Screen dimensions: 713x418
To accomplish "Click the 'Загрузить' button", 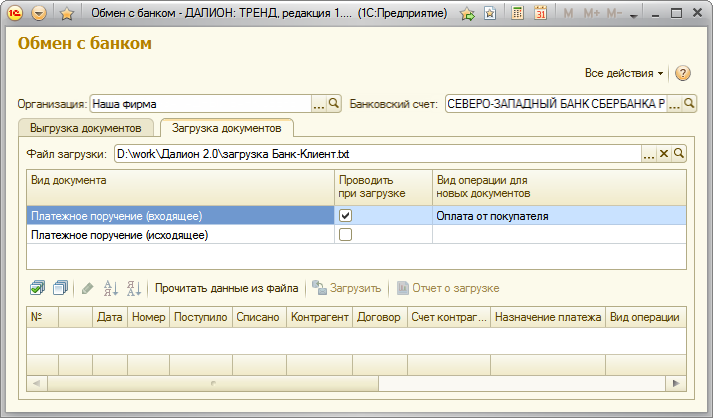I will 346,288.
